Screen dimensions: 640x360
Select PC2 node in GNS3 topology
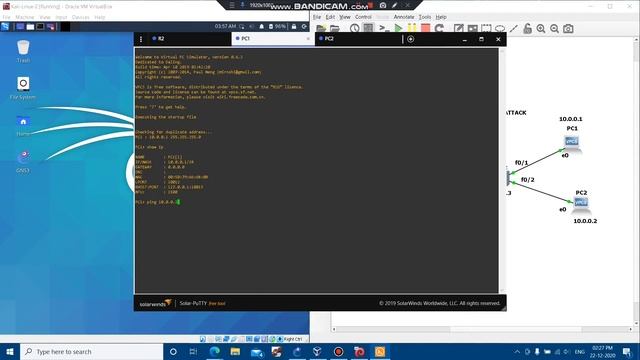[581, 204]
